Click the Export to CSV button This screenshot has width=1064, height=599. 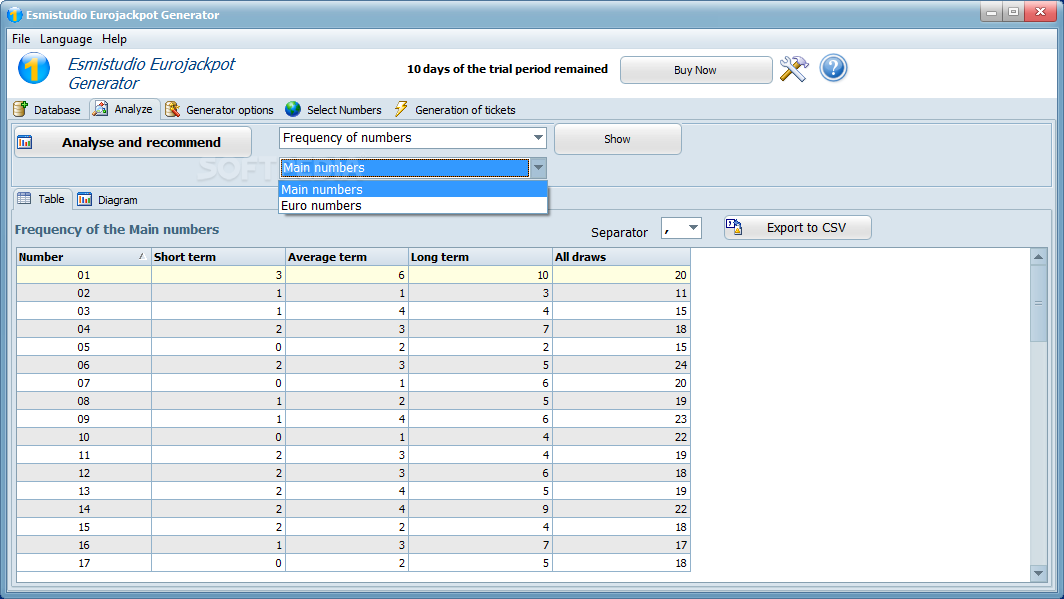pos(797,228)
